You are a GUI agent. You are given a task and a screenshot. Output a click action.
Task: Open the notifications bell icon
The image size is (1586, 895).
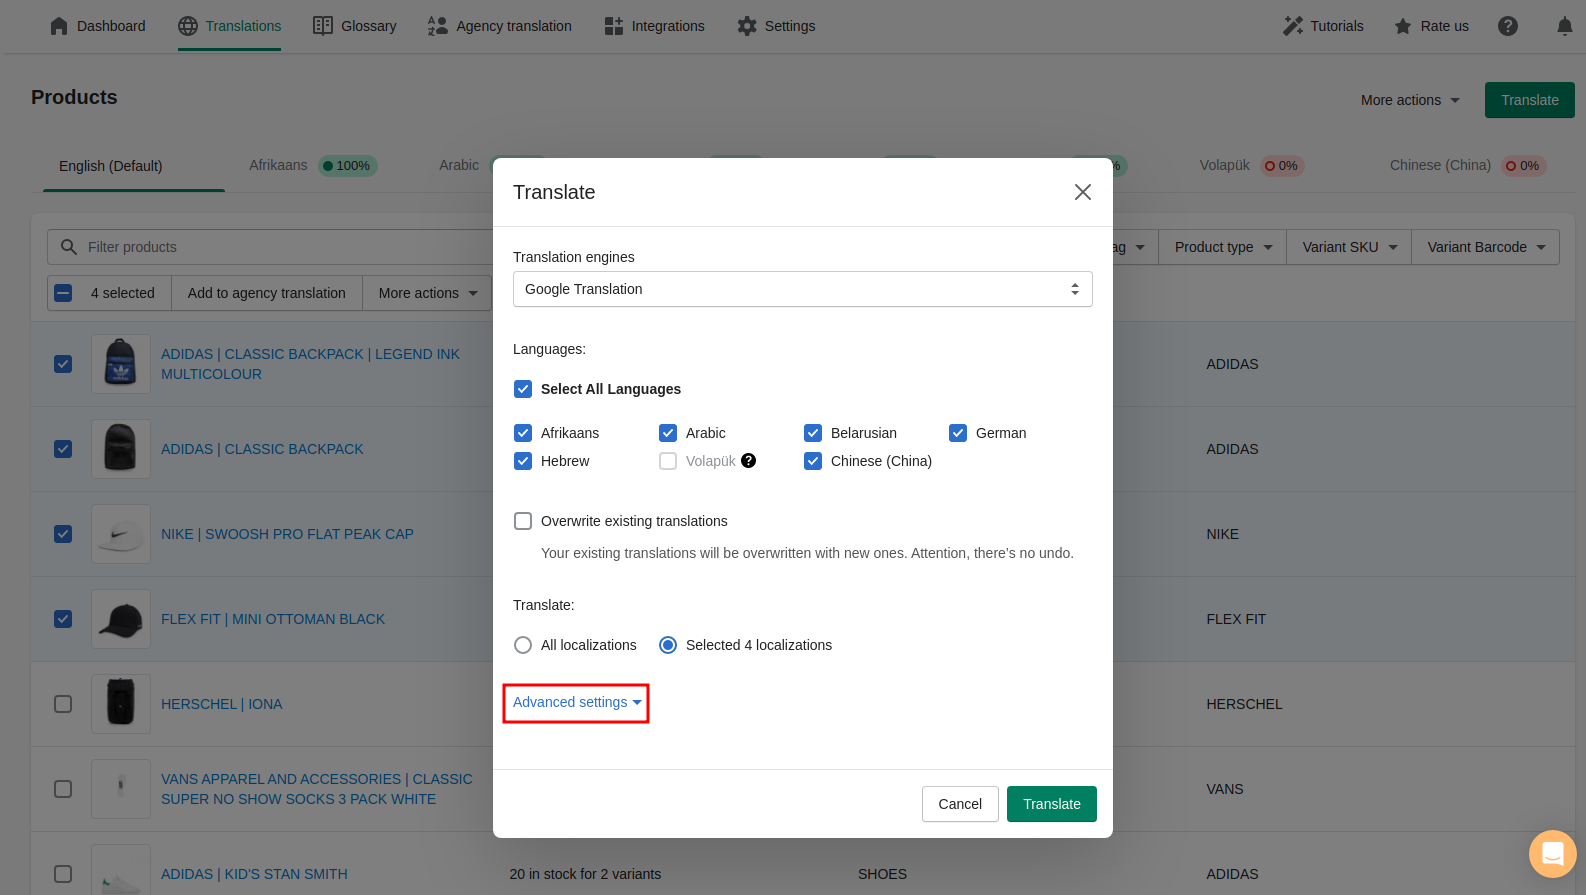(1565, 26)
